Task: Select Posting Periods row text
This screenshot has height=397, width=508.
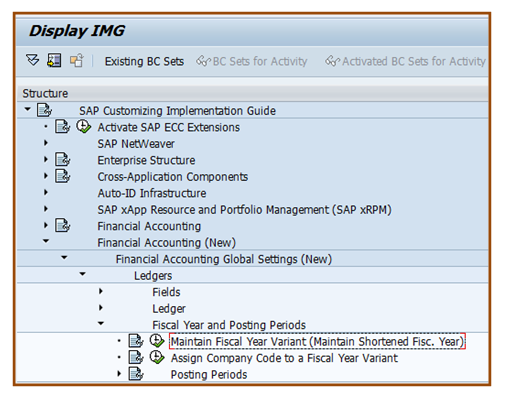Action: pos(209,375)
